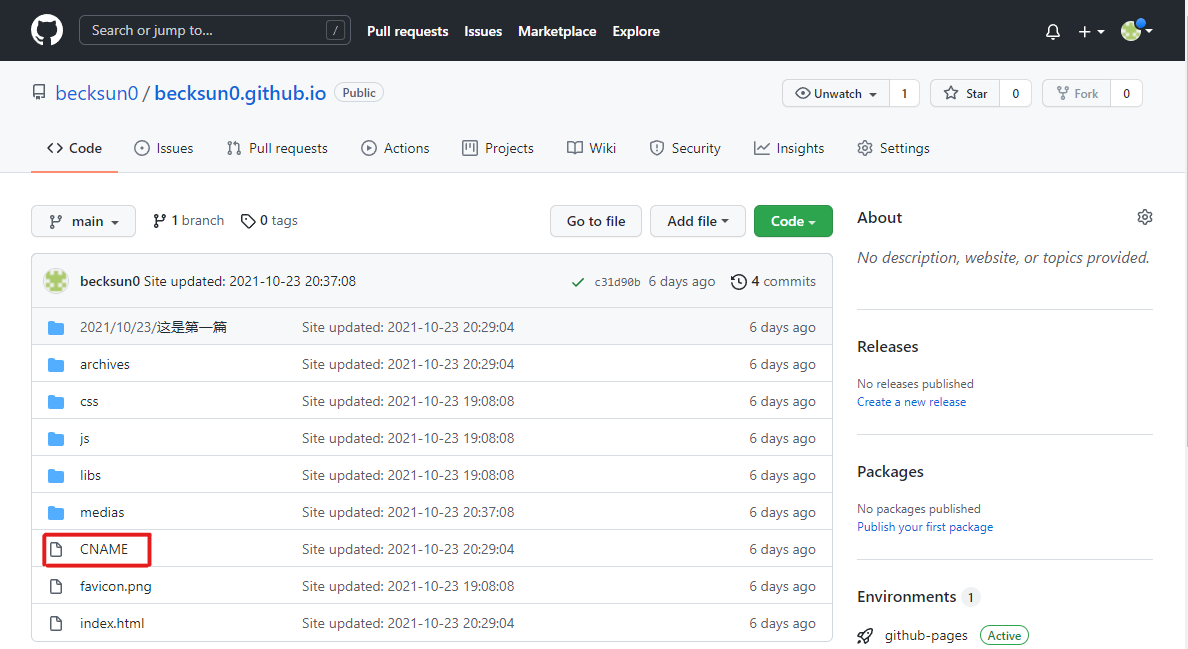
Task: Open the plus create-new menu
Action: click(1091, 32)
